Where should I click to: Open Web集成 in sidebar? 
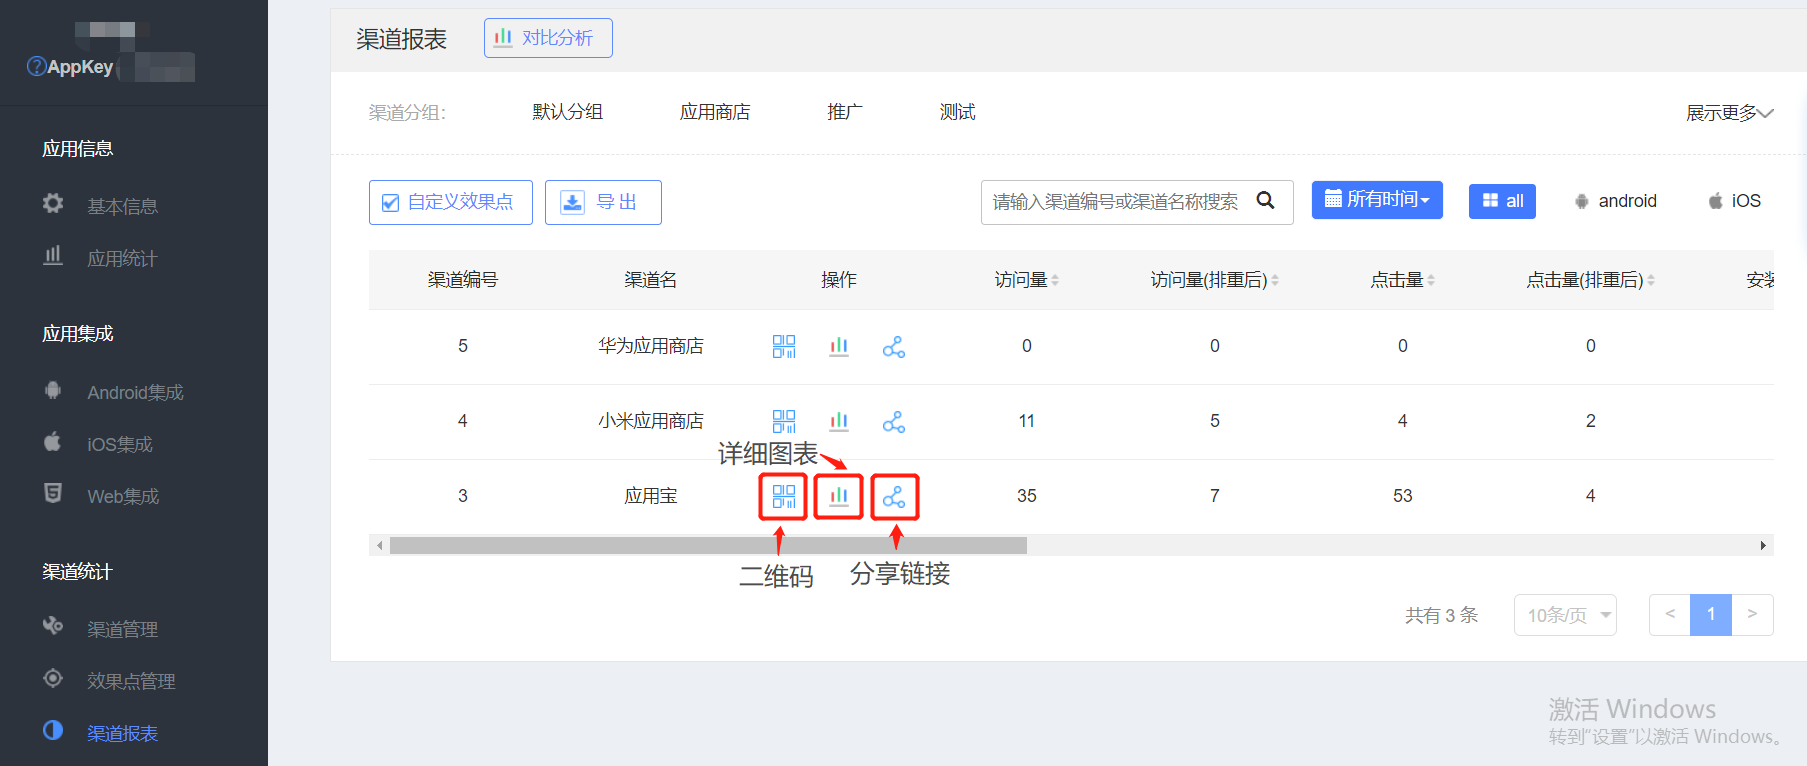(x=122, y=496)
